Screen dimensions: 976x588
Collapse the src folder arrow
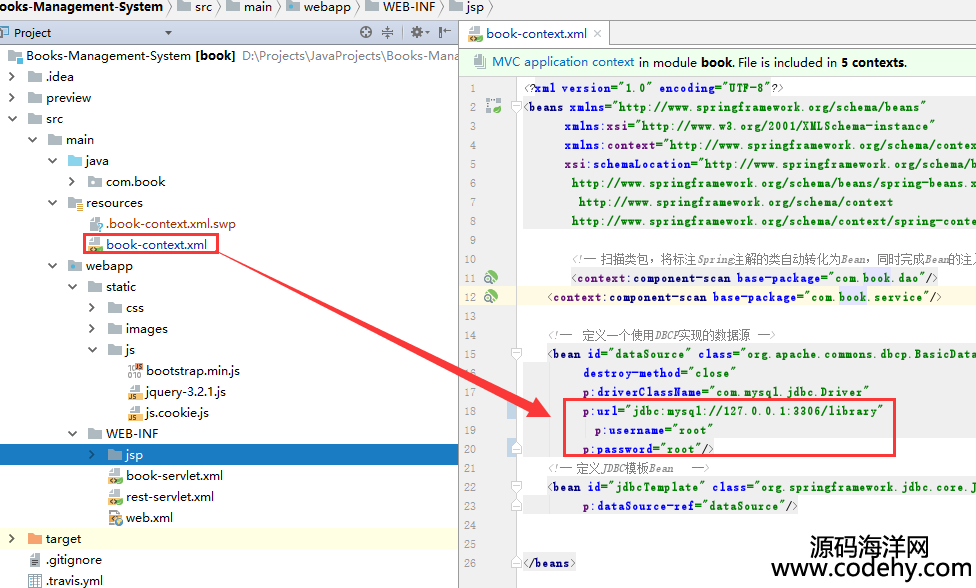12,119
